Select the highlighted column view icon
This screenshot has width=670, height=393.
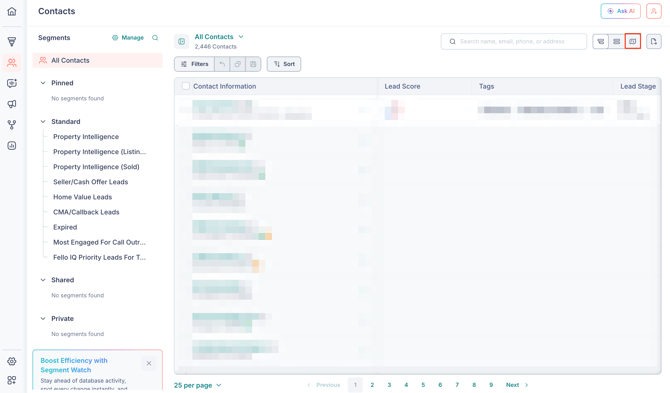pos(632,41)
